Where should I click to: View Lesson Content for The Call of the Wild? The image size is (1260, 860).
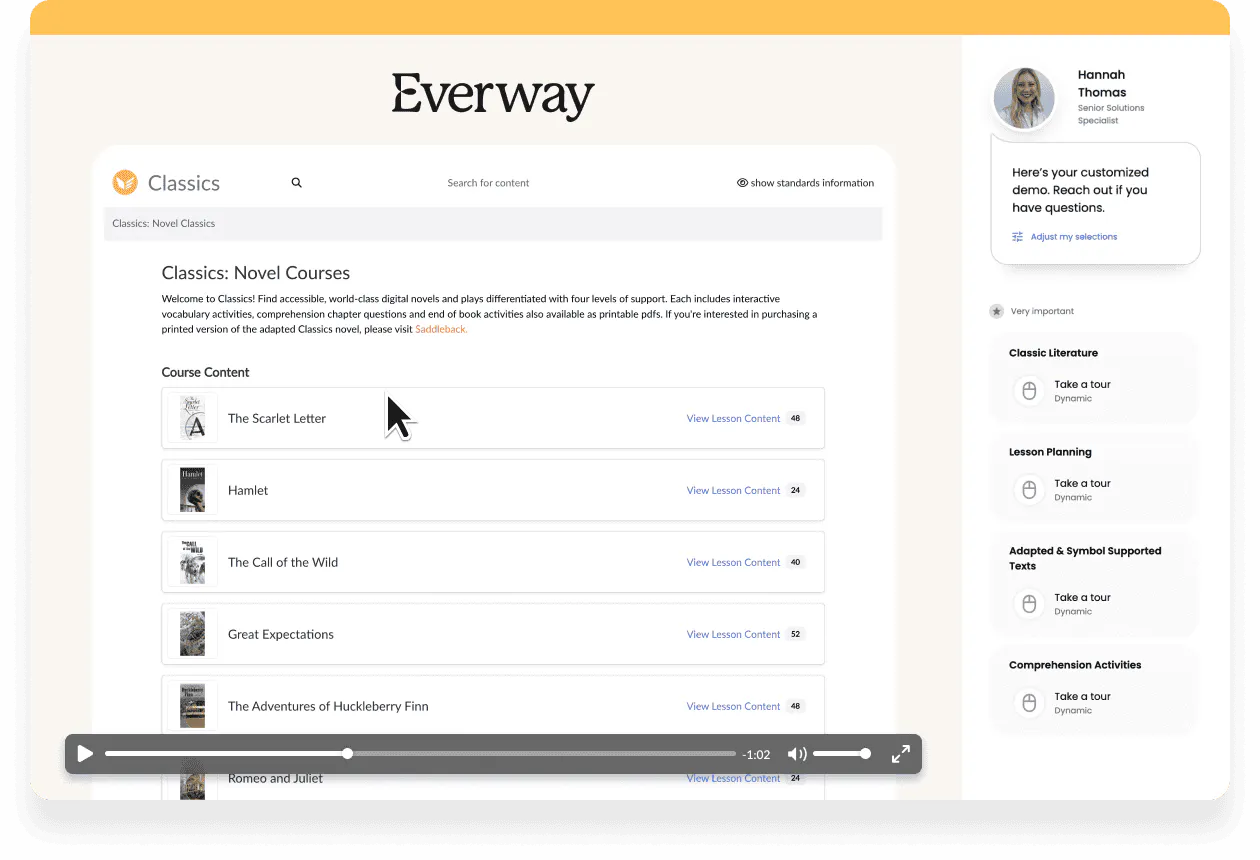(x=733, y=563)
